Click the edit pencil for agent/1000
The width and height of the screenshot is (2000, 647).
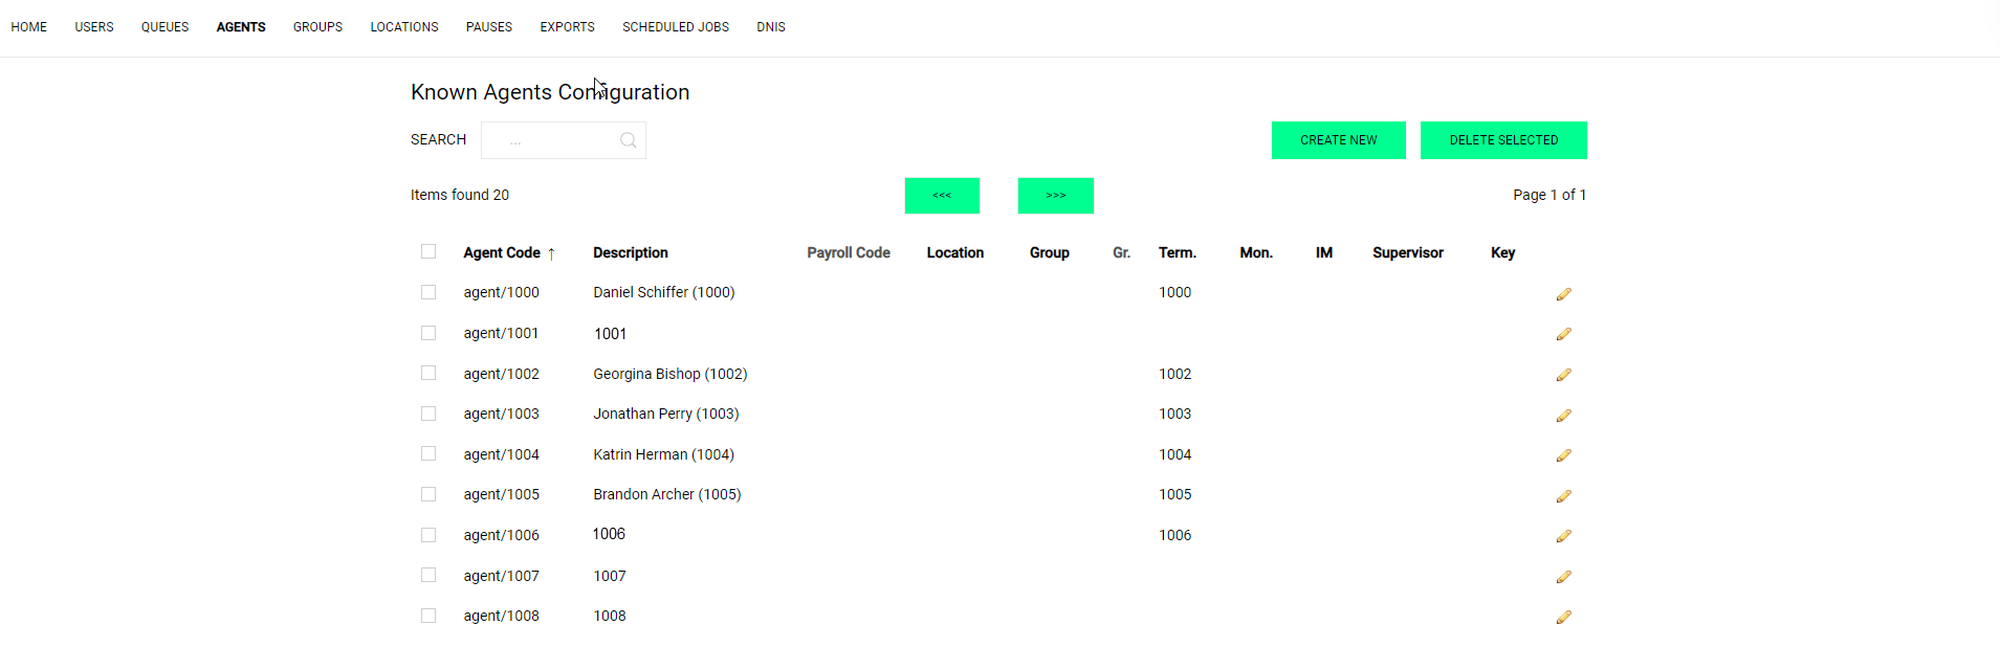(x=1563, y=294)
